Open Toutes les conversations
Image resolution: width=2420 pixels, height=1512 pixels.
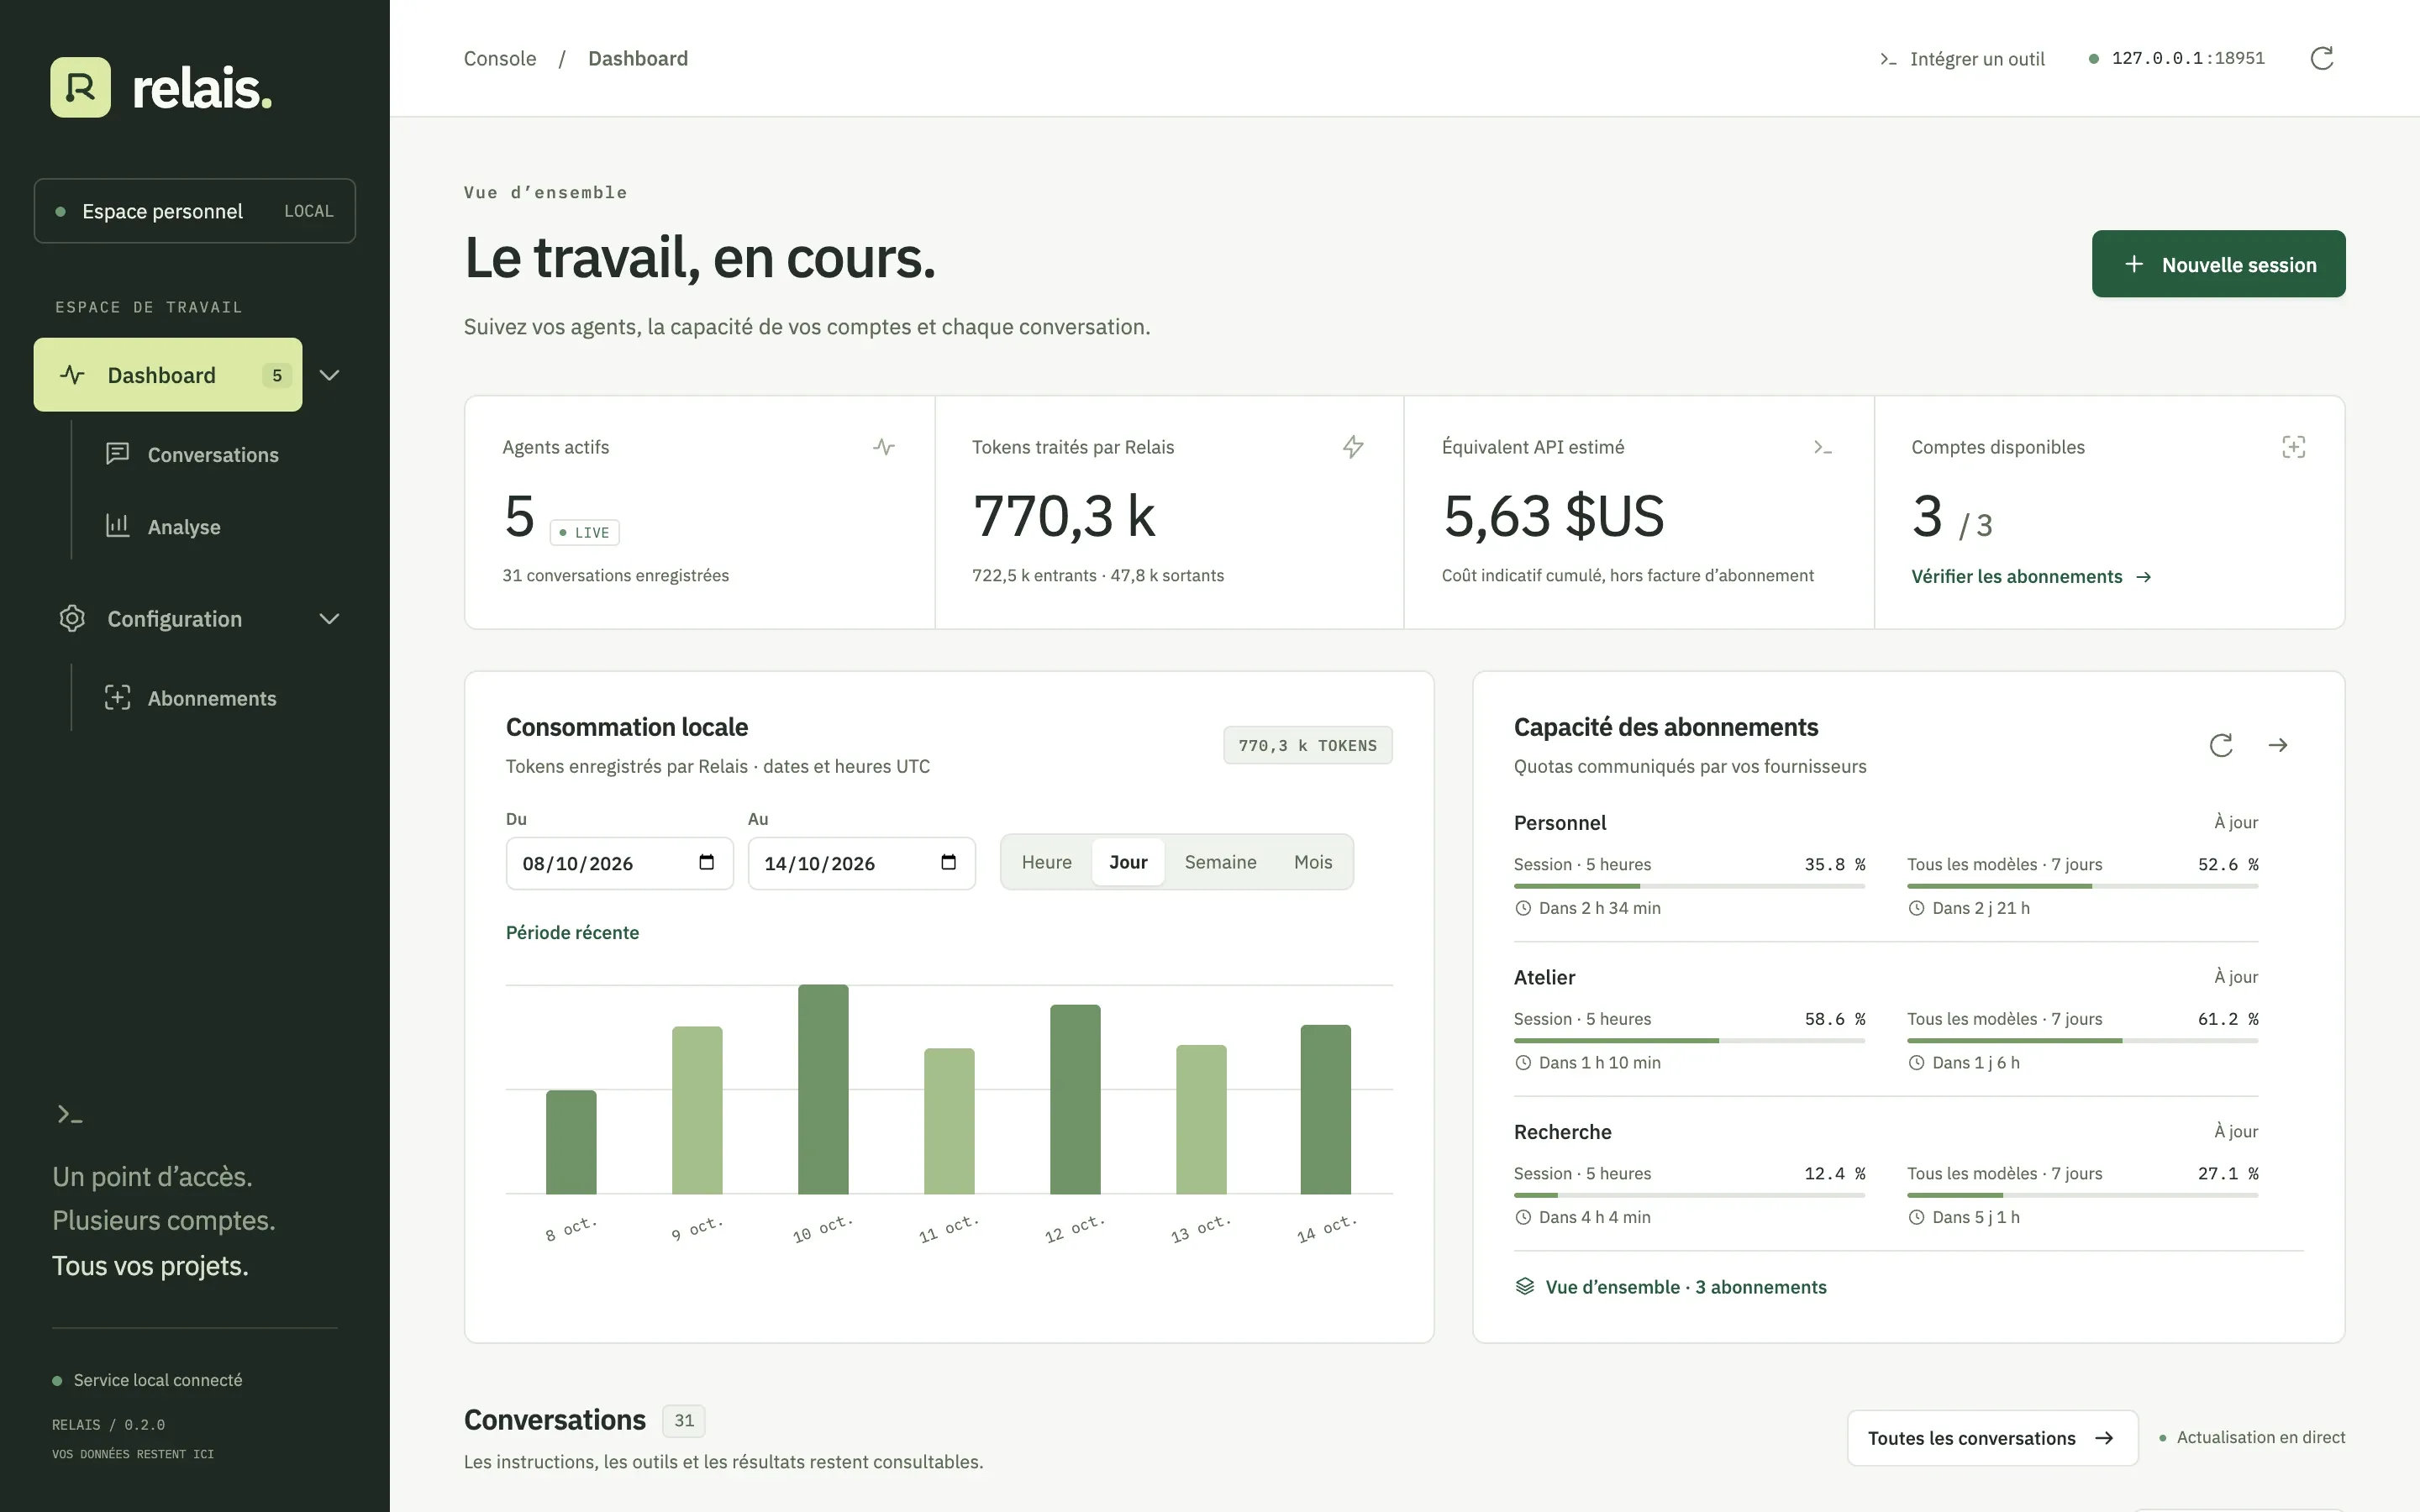click(x=1992, y=1438)
